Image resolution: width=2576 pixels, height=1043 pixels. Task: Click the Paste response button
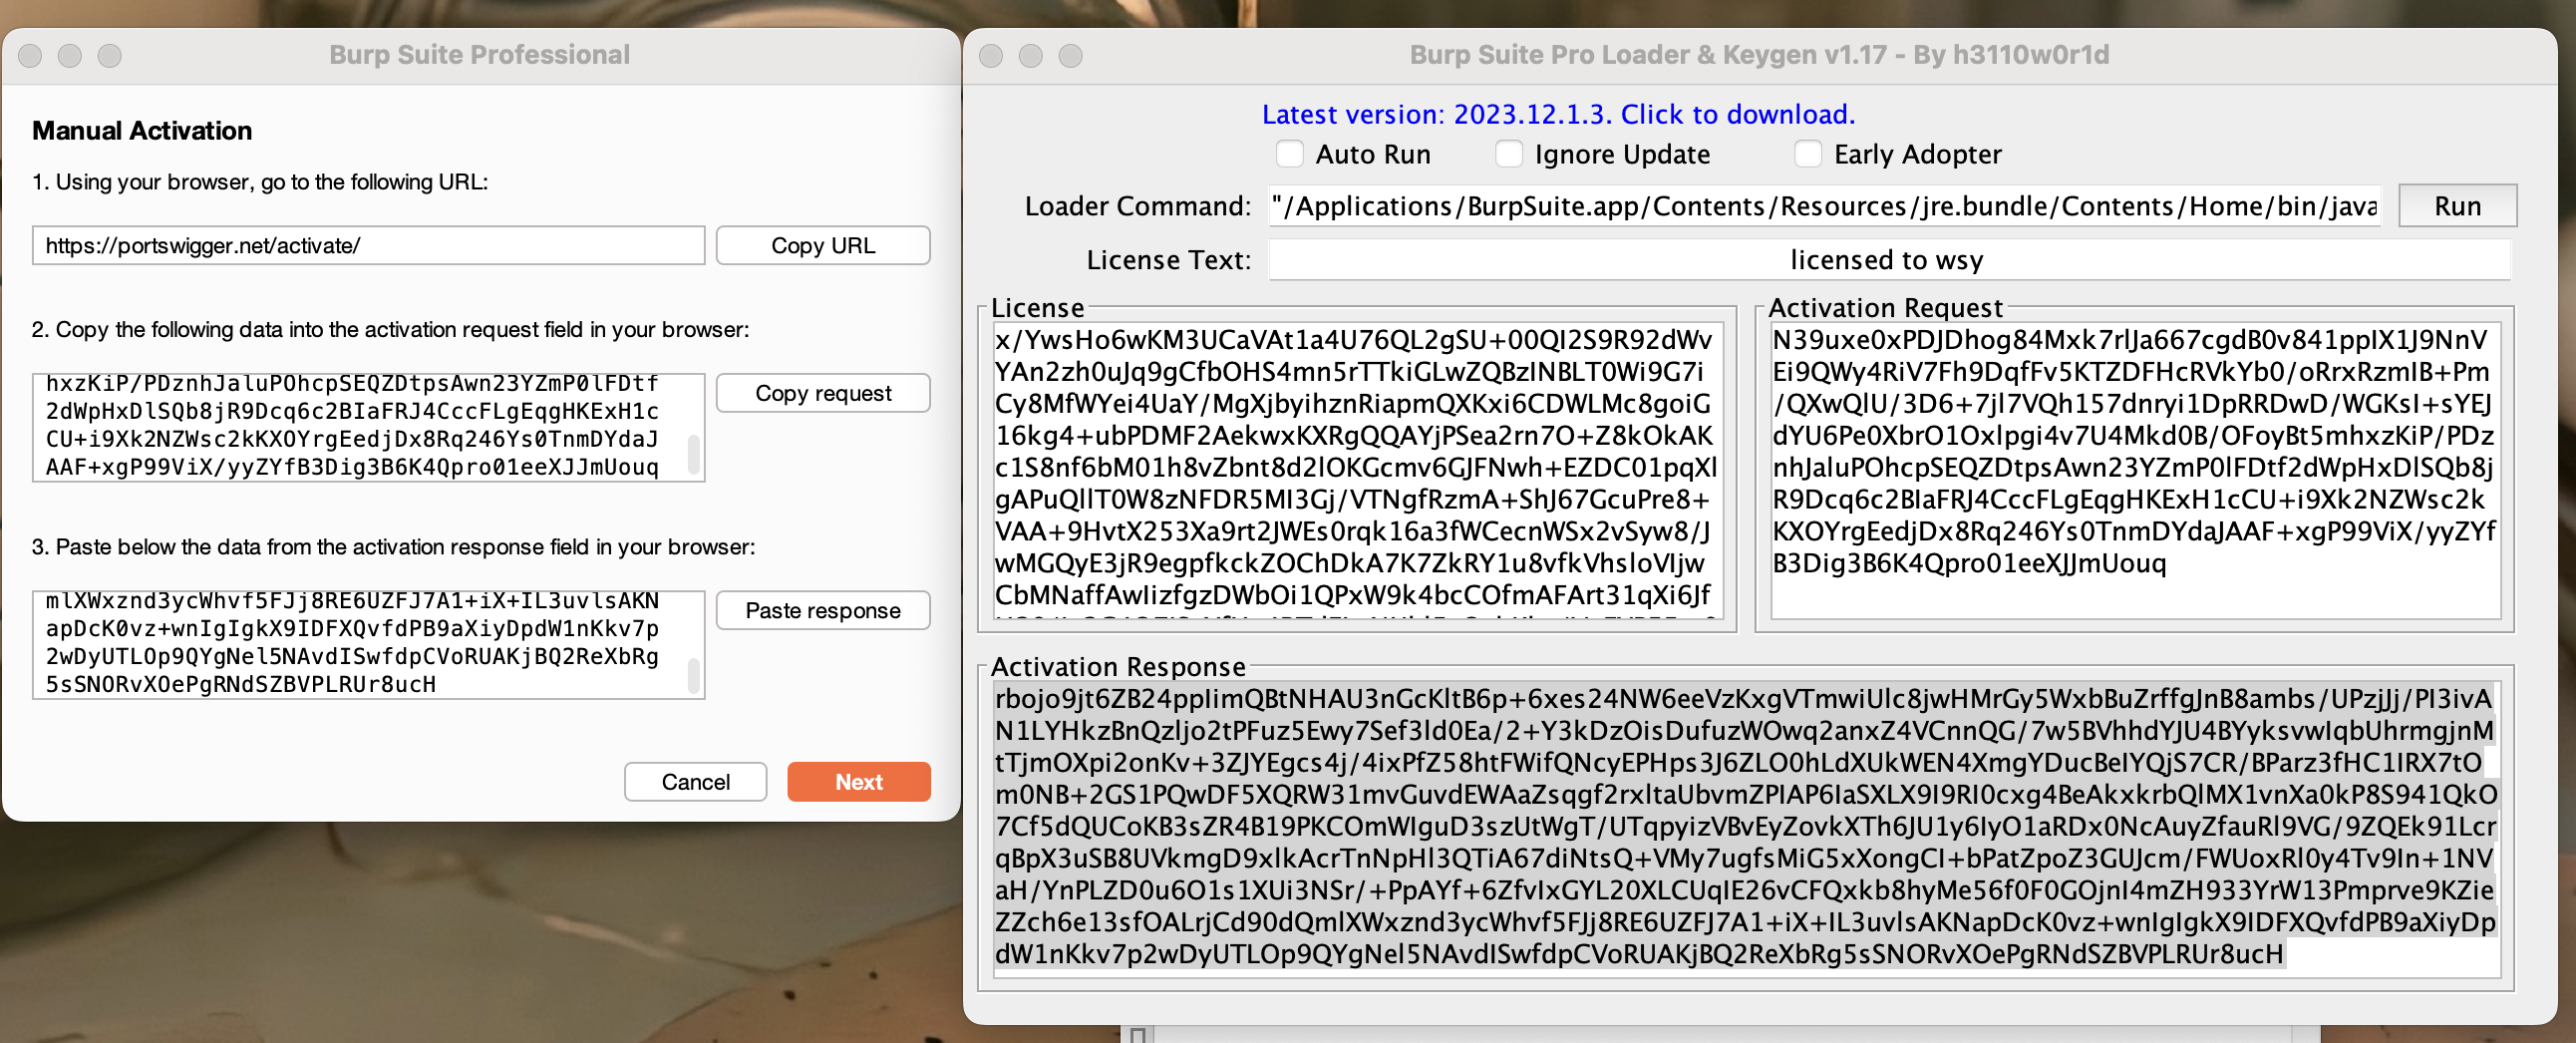click(822, 611)
